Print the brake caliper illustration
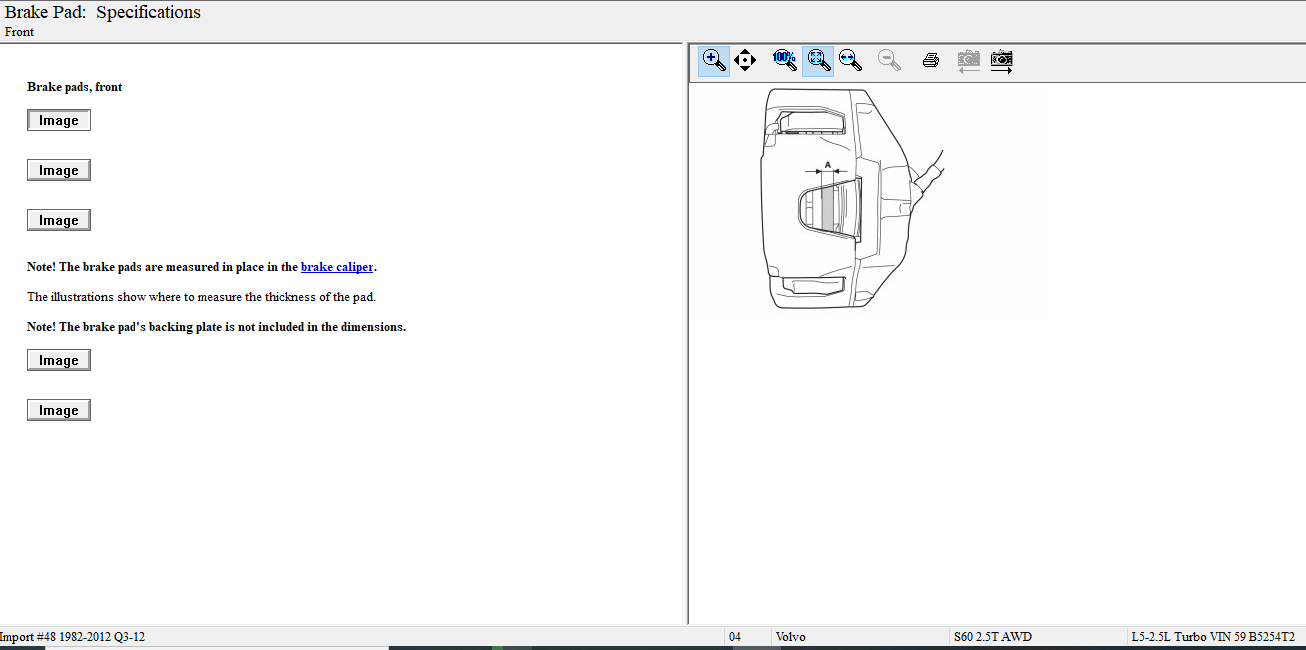The width and height of the screenshot is (1306, 650). pos(931,60)
